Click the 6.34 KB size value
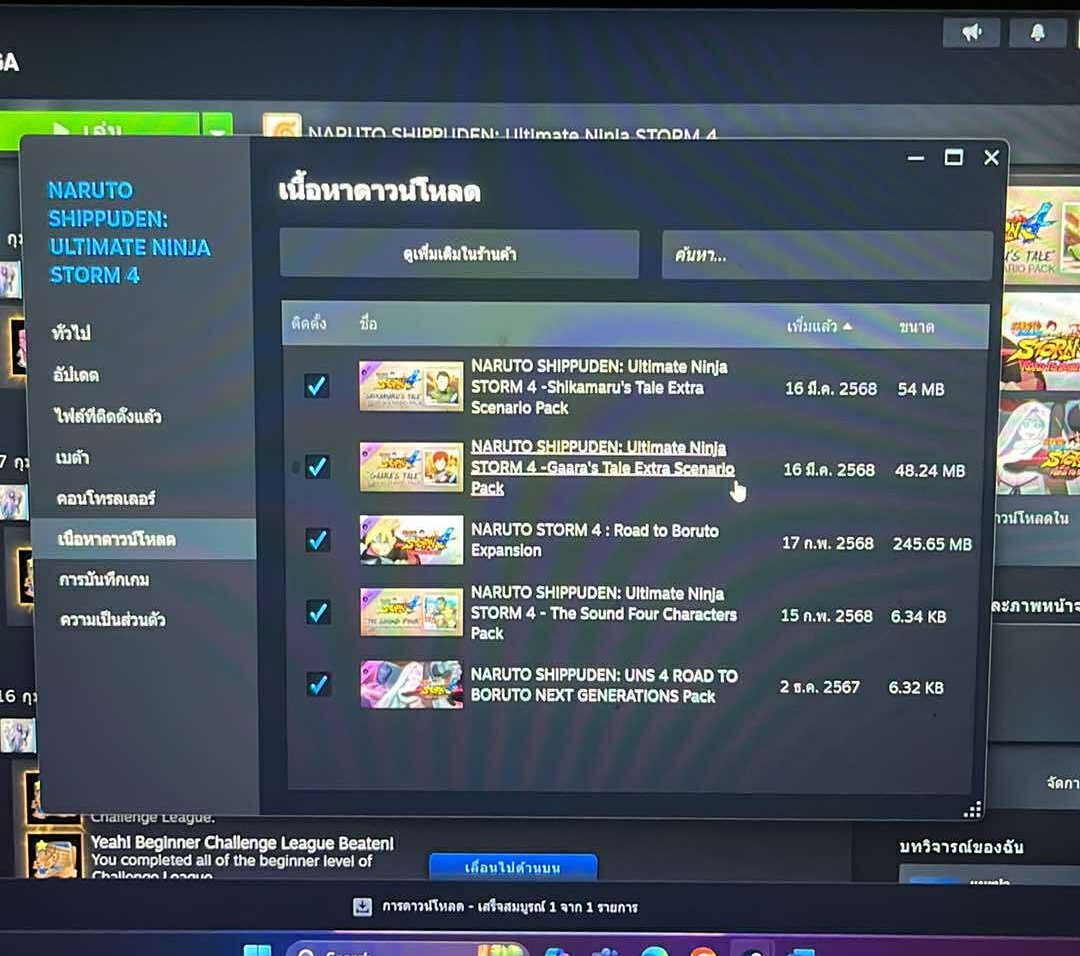Screen dimensions: 1080x956 pos(918,616)
